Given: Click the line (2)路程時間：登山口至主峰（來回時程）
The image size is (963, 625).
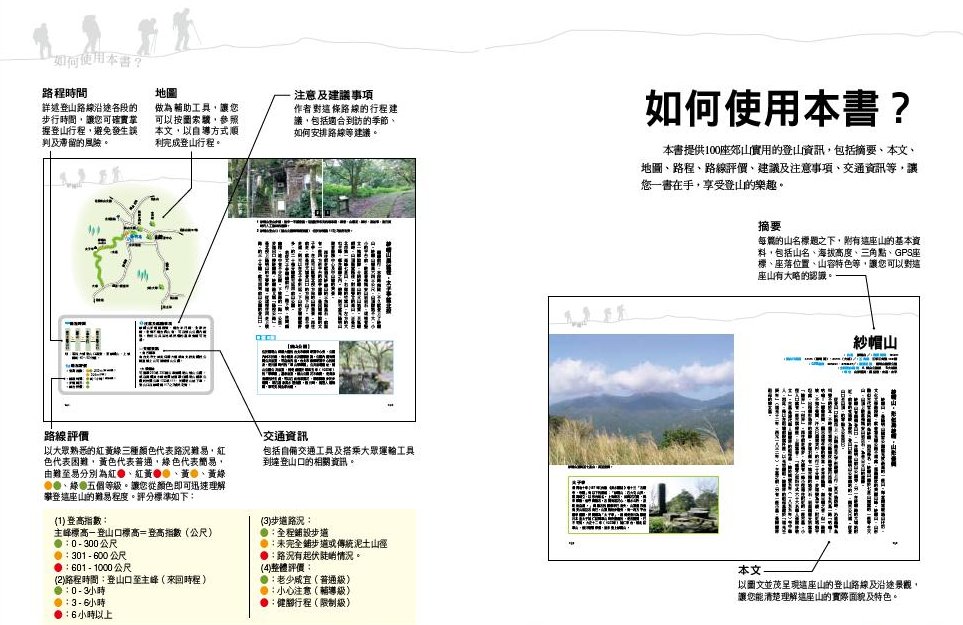Looking at the screenshot, I should pyautogui.click(x=130, y=579).
